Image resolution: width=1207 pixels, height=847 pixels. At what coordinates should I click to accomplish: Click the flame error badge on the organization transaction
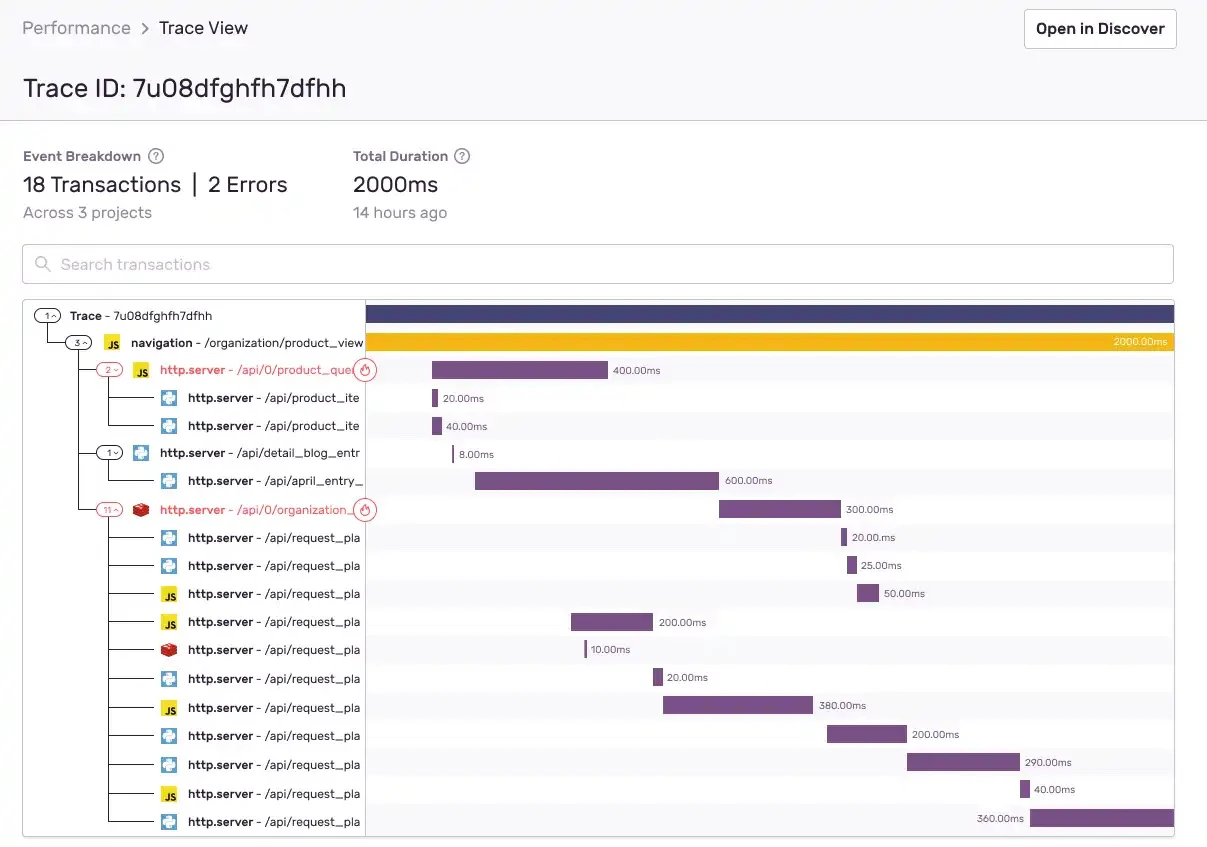pyautogui.click(x=364, y=509)
